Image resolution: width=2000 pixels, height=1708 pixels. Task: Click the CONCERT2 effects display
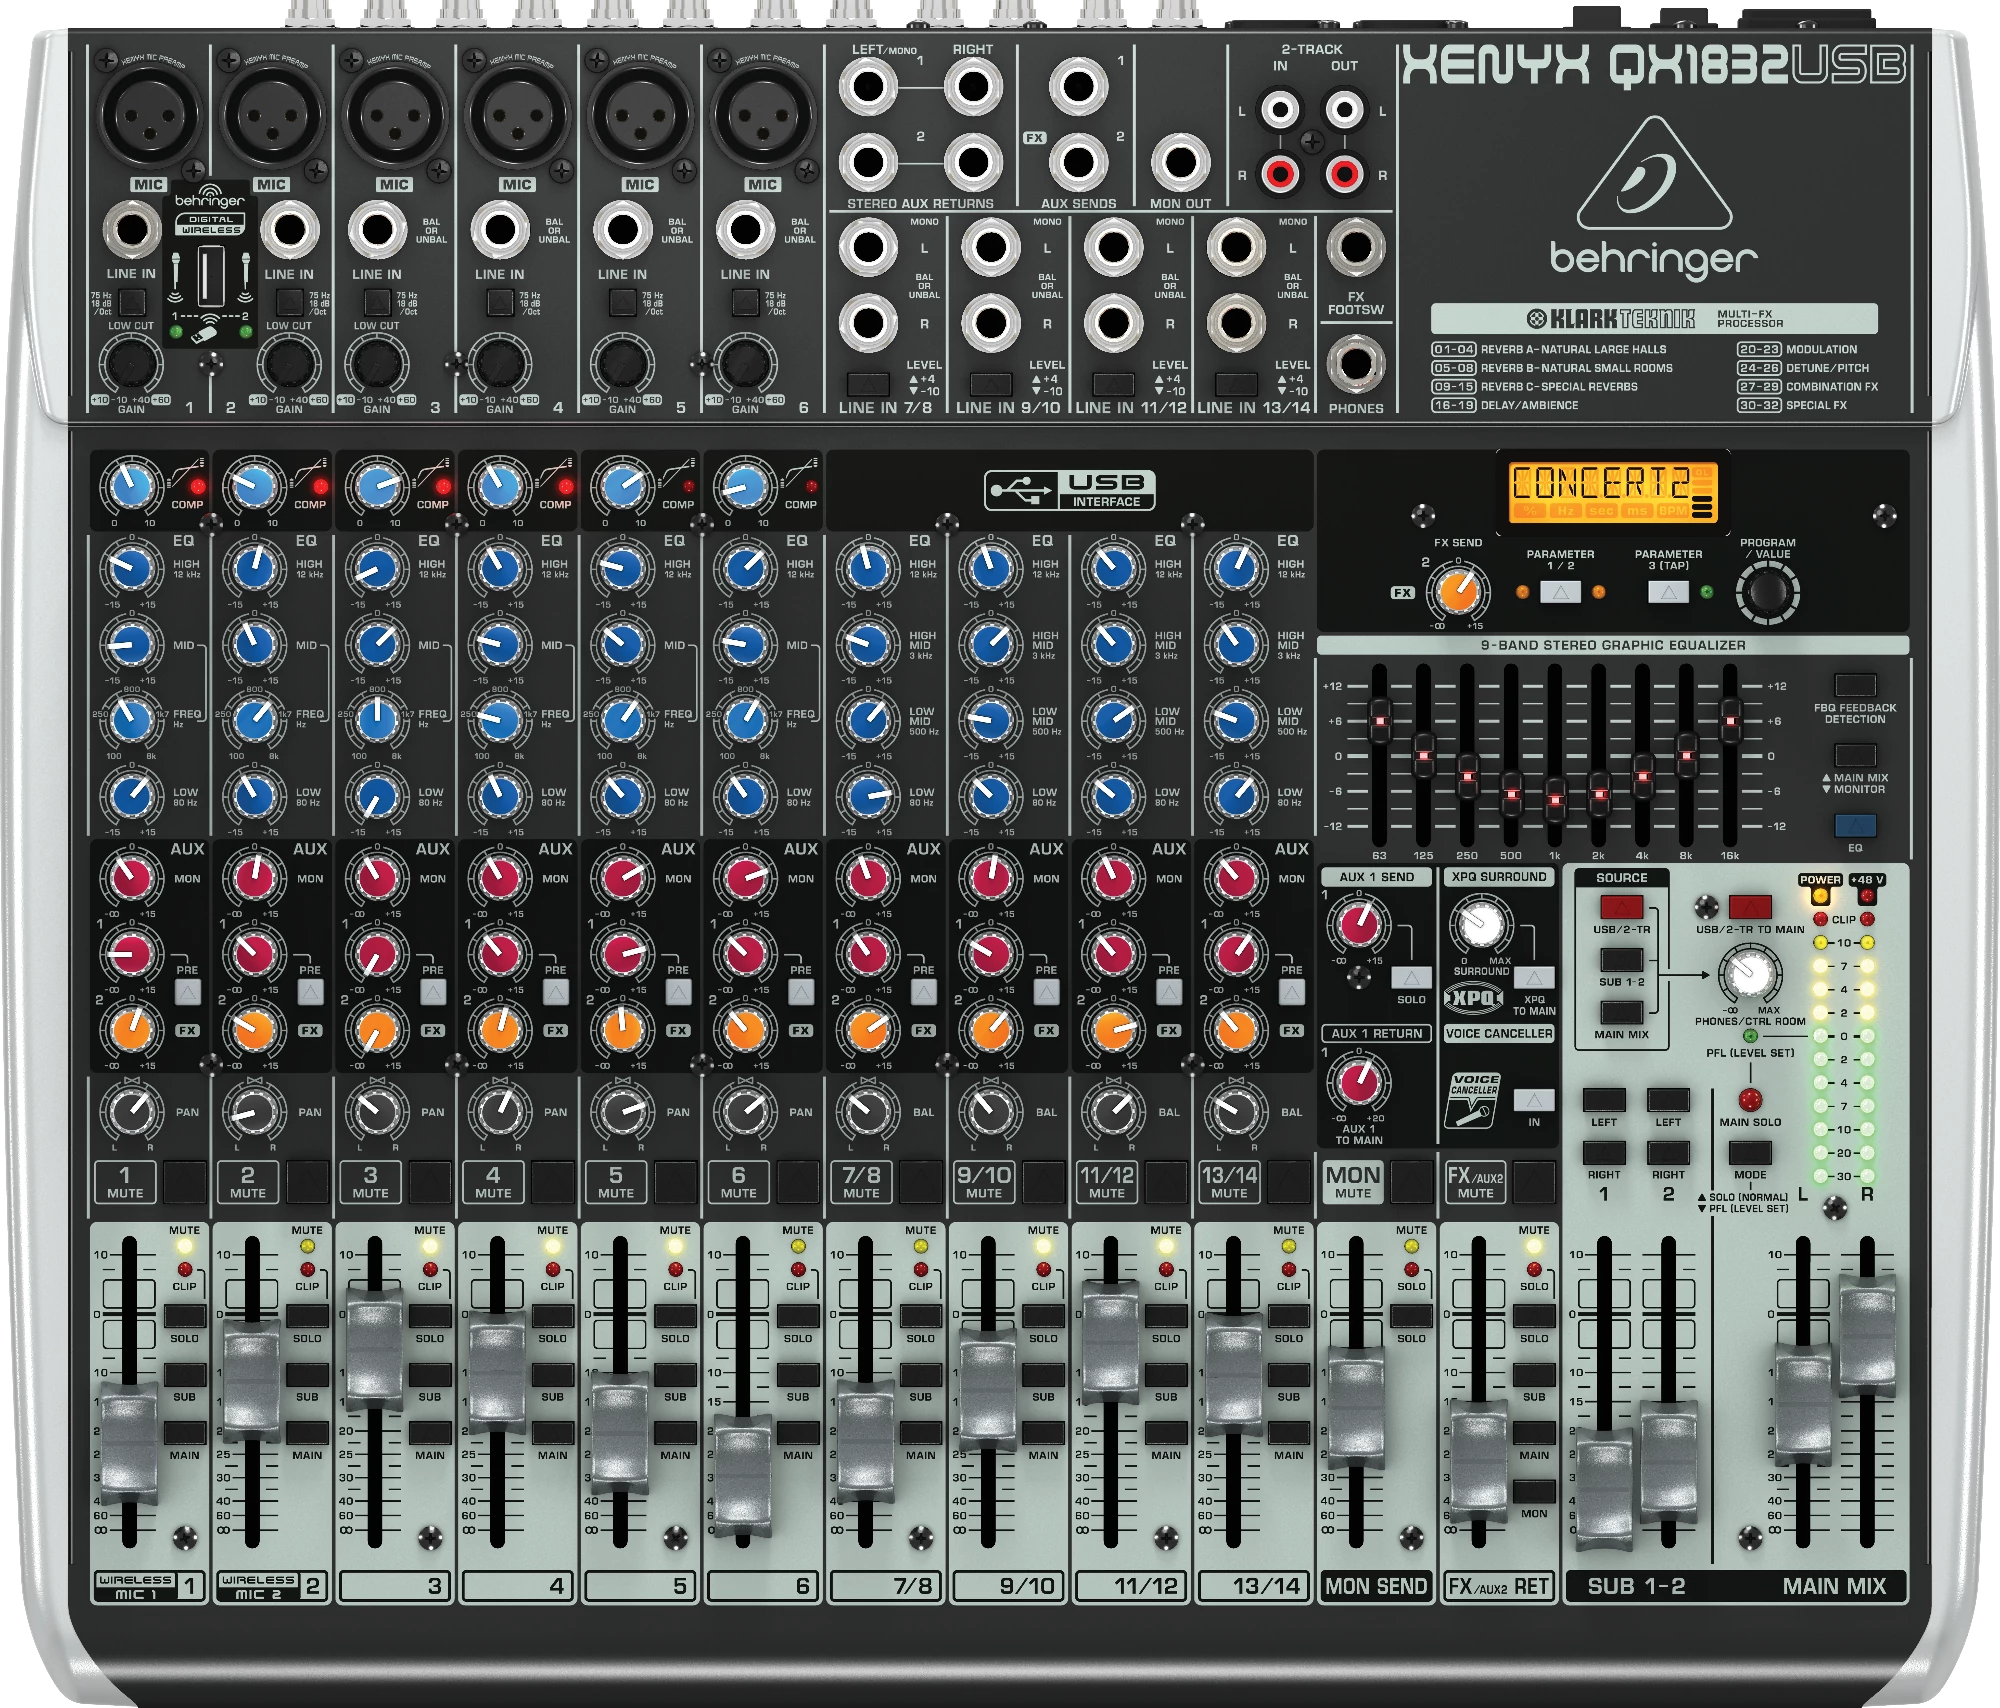[x=1611, y=490]
